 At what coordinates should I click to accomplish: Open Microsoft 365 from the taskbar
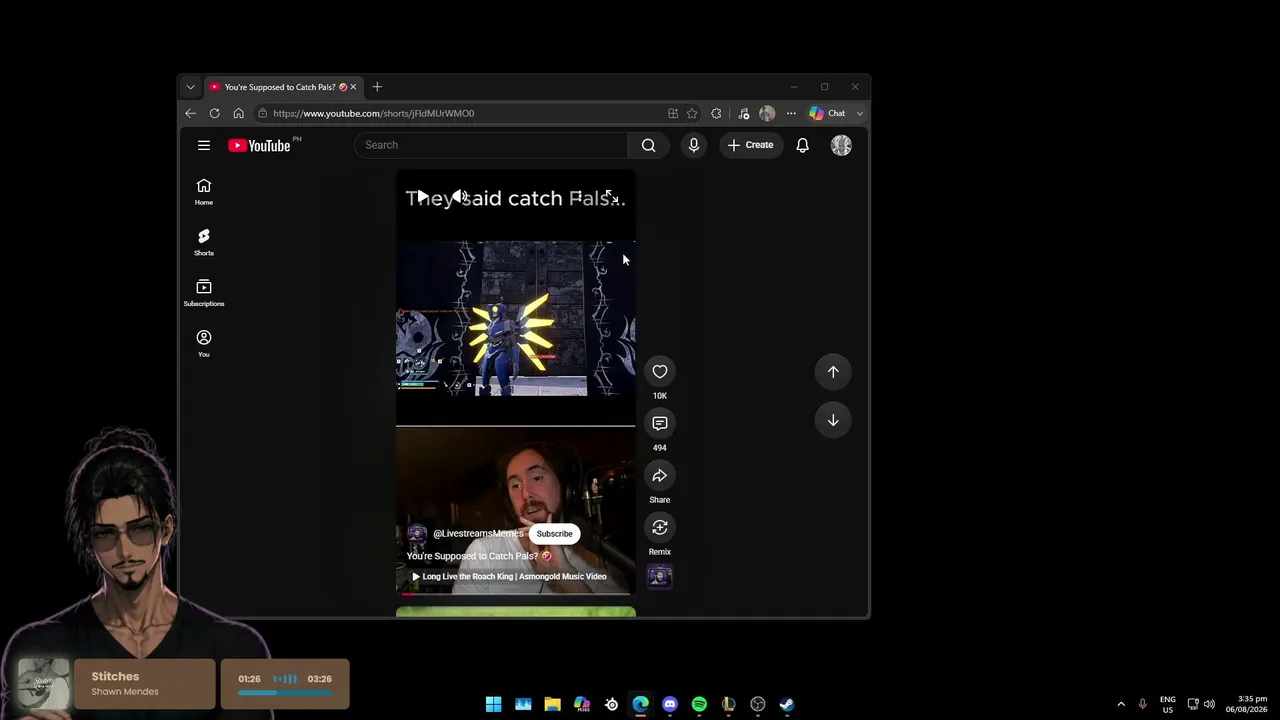point(582,704)
